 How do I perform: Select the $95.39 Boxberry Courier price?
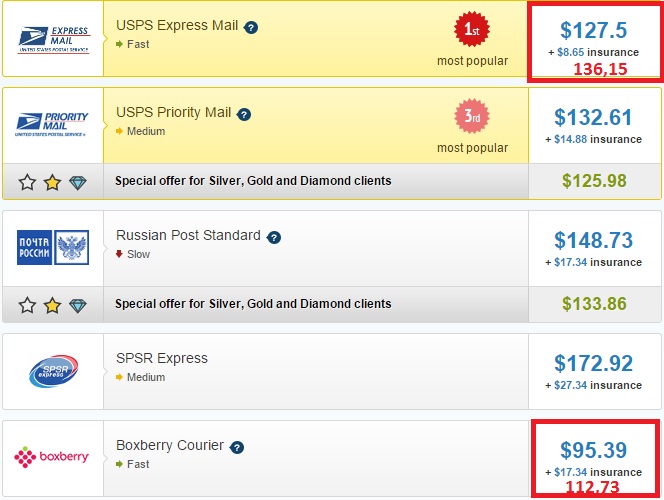pyautogui.click(x=594, y=450)
